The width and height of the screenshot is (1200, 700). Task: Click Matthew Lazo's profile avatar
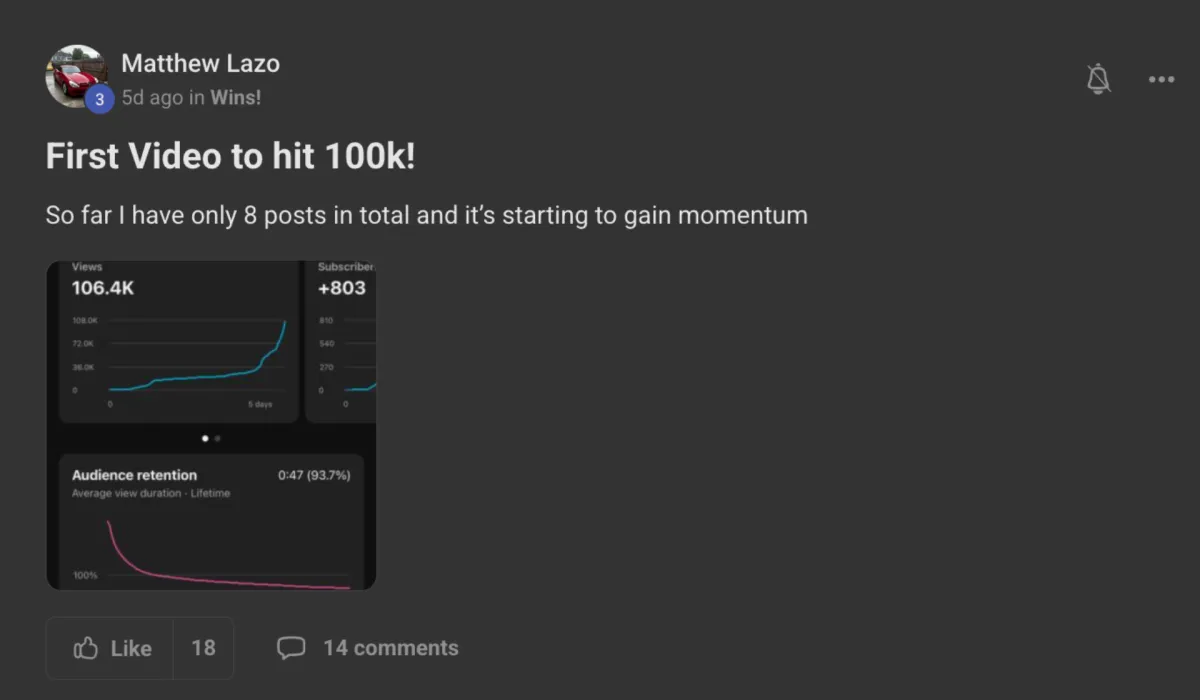pos(75,75)
